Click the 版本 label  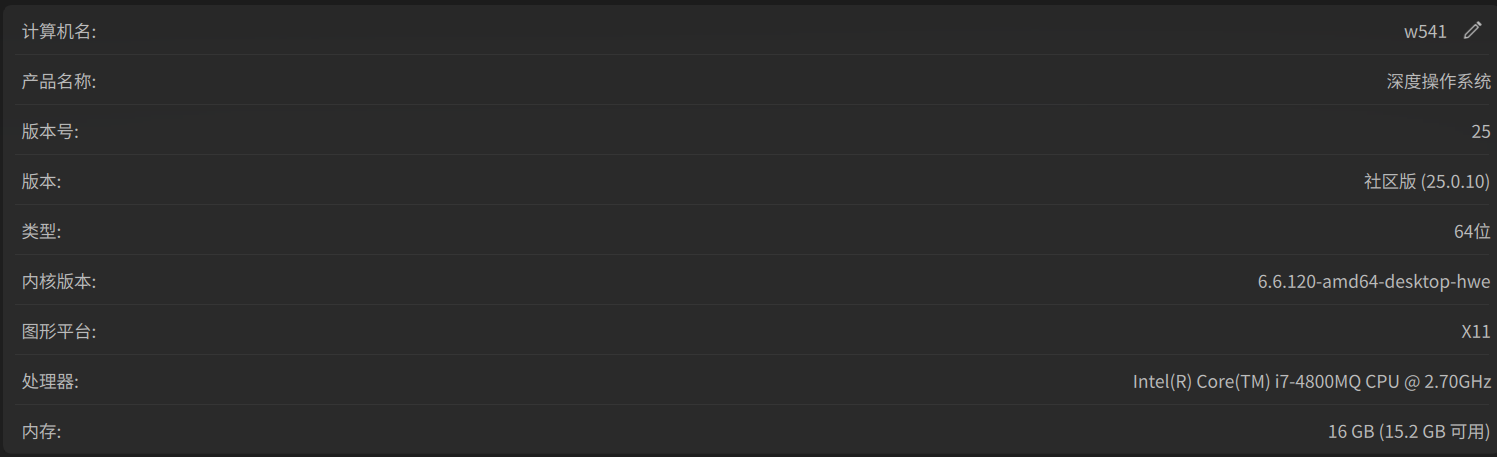coord(42,182)
